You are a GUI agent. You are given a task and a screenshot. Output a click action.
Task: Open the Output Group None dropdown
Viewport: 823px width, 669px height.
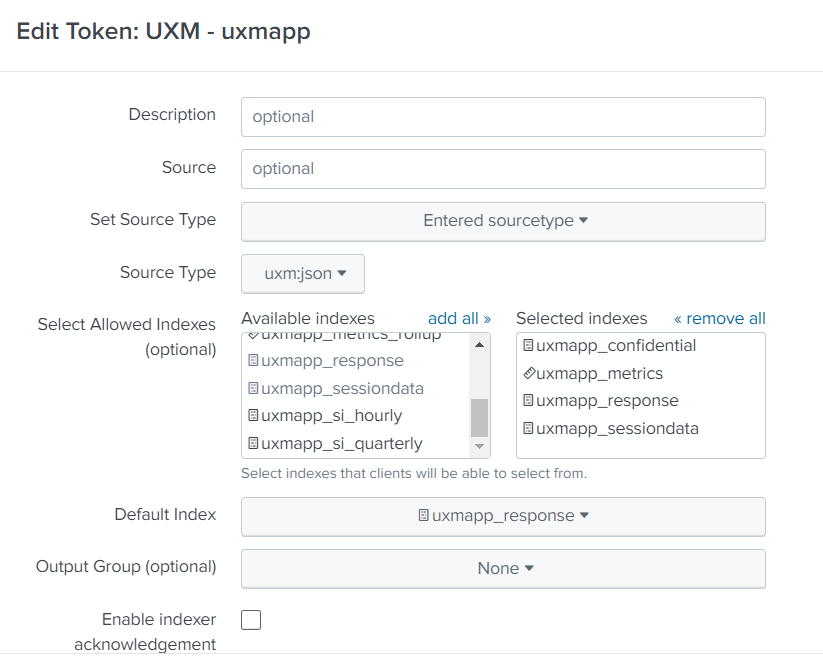coord(503,568)
